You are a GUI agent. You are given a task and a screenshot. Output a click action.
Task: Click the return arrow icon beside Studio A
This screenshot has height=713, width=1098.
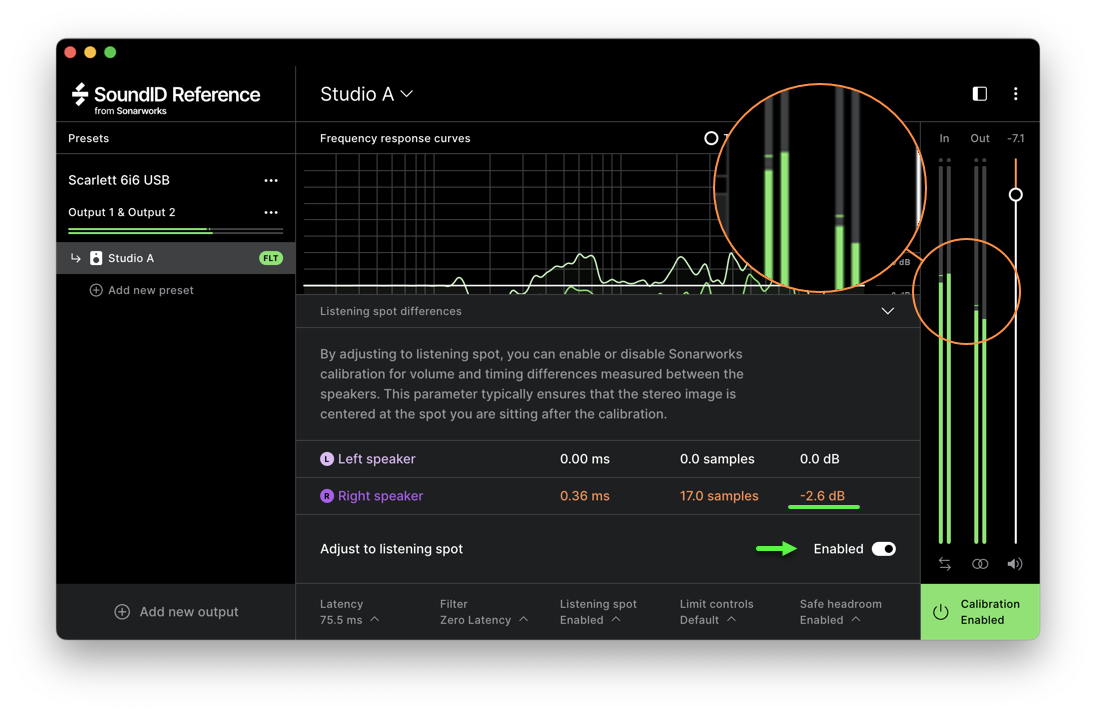(76, 258)
